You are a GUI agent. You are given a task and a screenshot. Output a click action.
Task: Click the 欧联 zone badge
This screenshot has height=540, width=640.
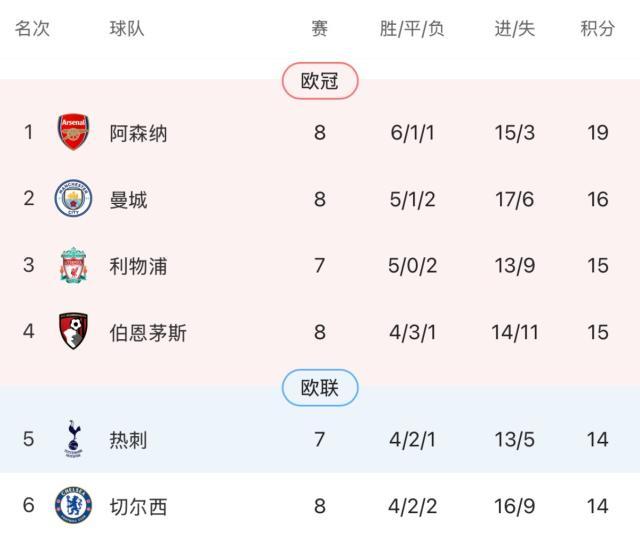point(320,388)
